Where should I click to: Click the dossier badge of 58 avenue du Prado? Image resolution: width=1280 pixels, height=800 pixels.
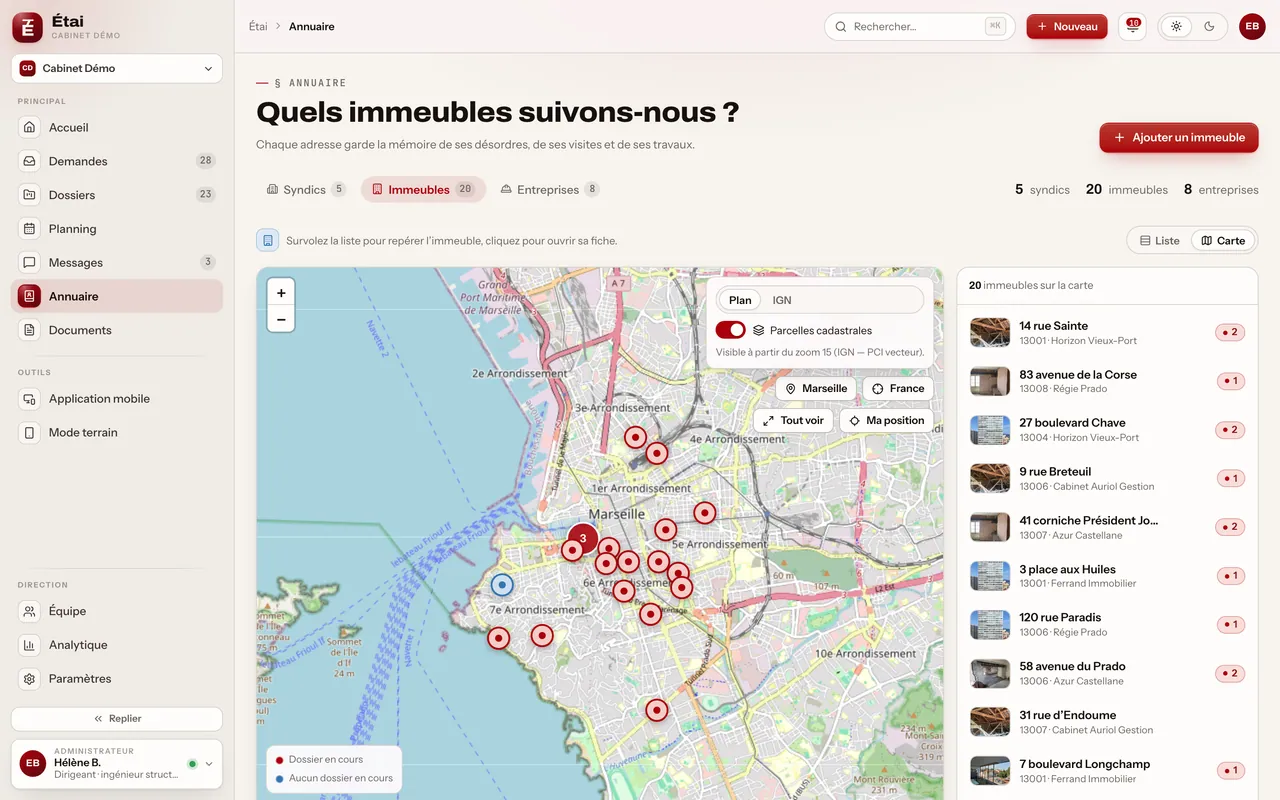click(x=1230, y=673)
